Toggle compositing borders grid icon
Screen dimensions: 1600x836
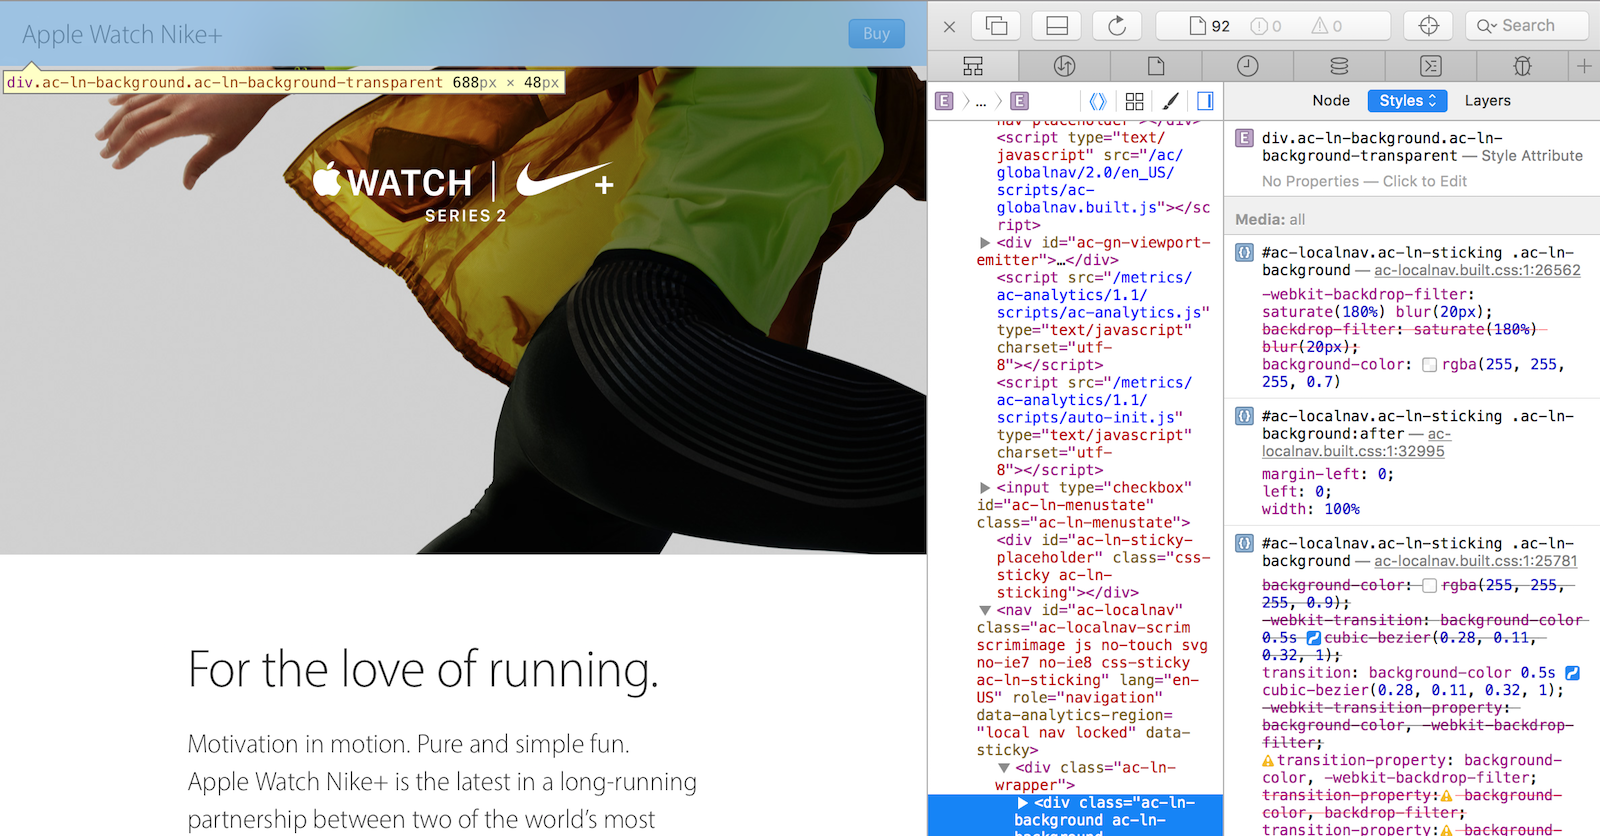pyautogui.click(x=1134, y=101)
